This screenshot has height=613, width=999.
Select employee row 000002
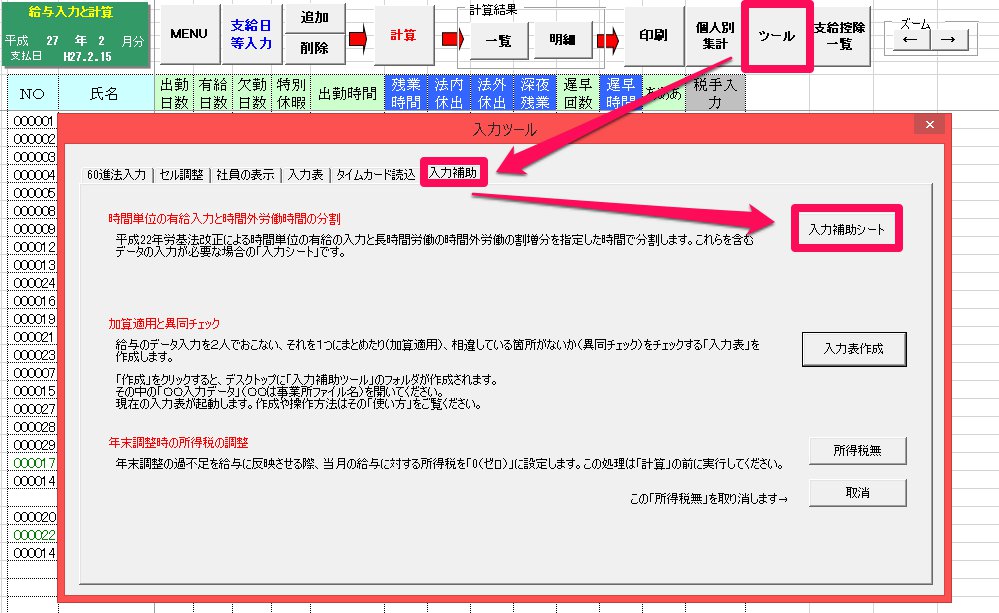point(33,139)
